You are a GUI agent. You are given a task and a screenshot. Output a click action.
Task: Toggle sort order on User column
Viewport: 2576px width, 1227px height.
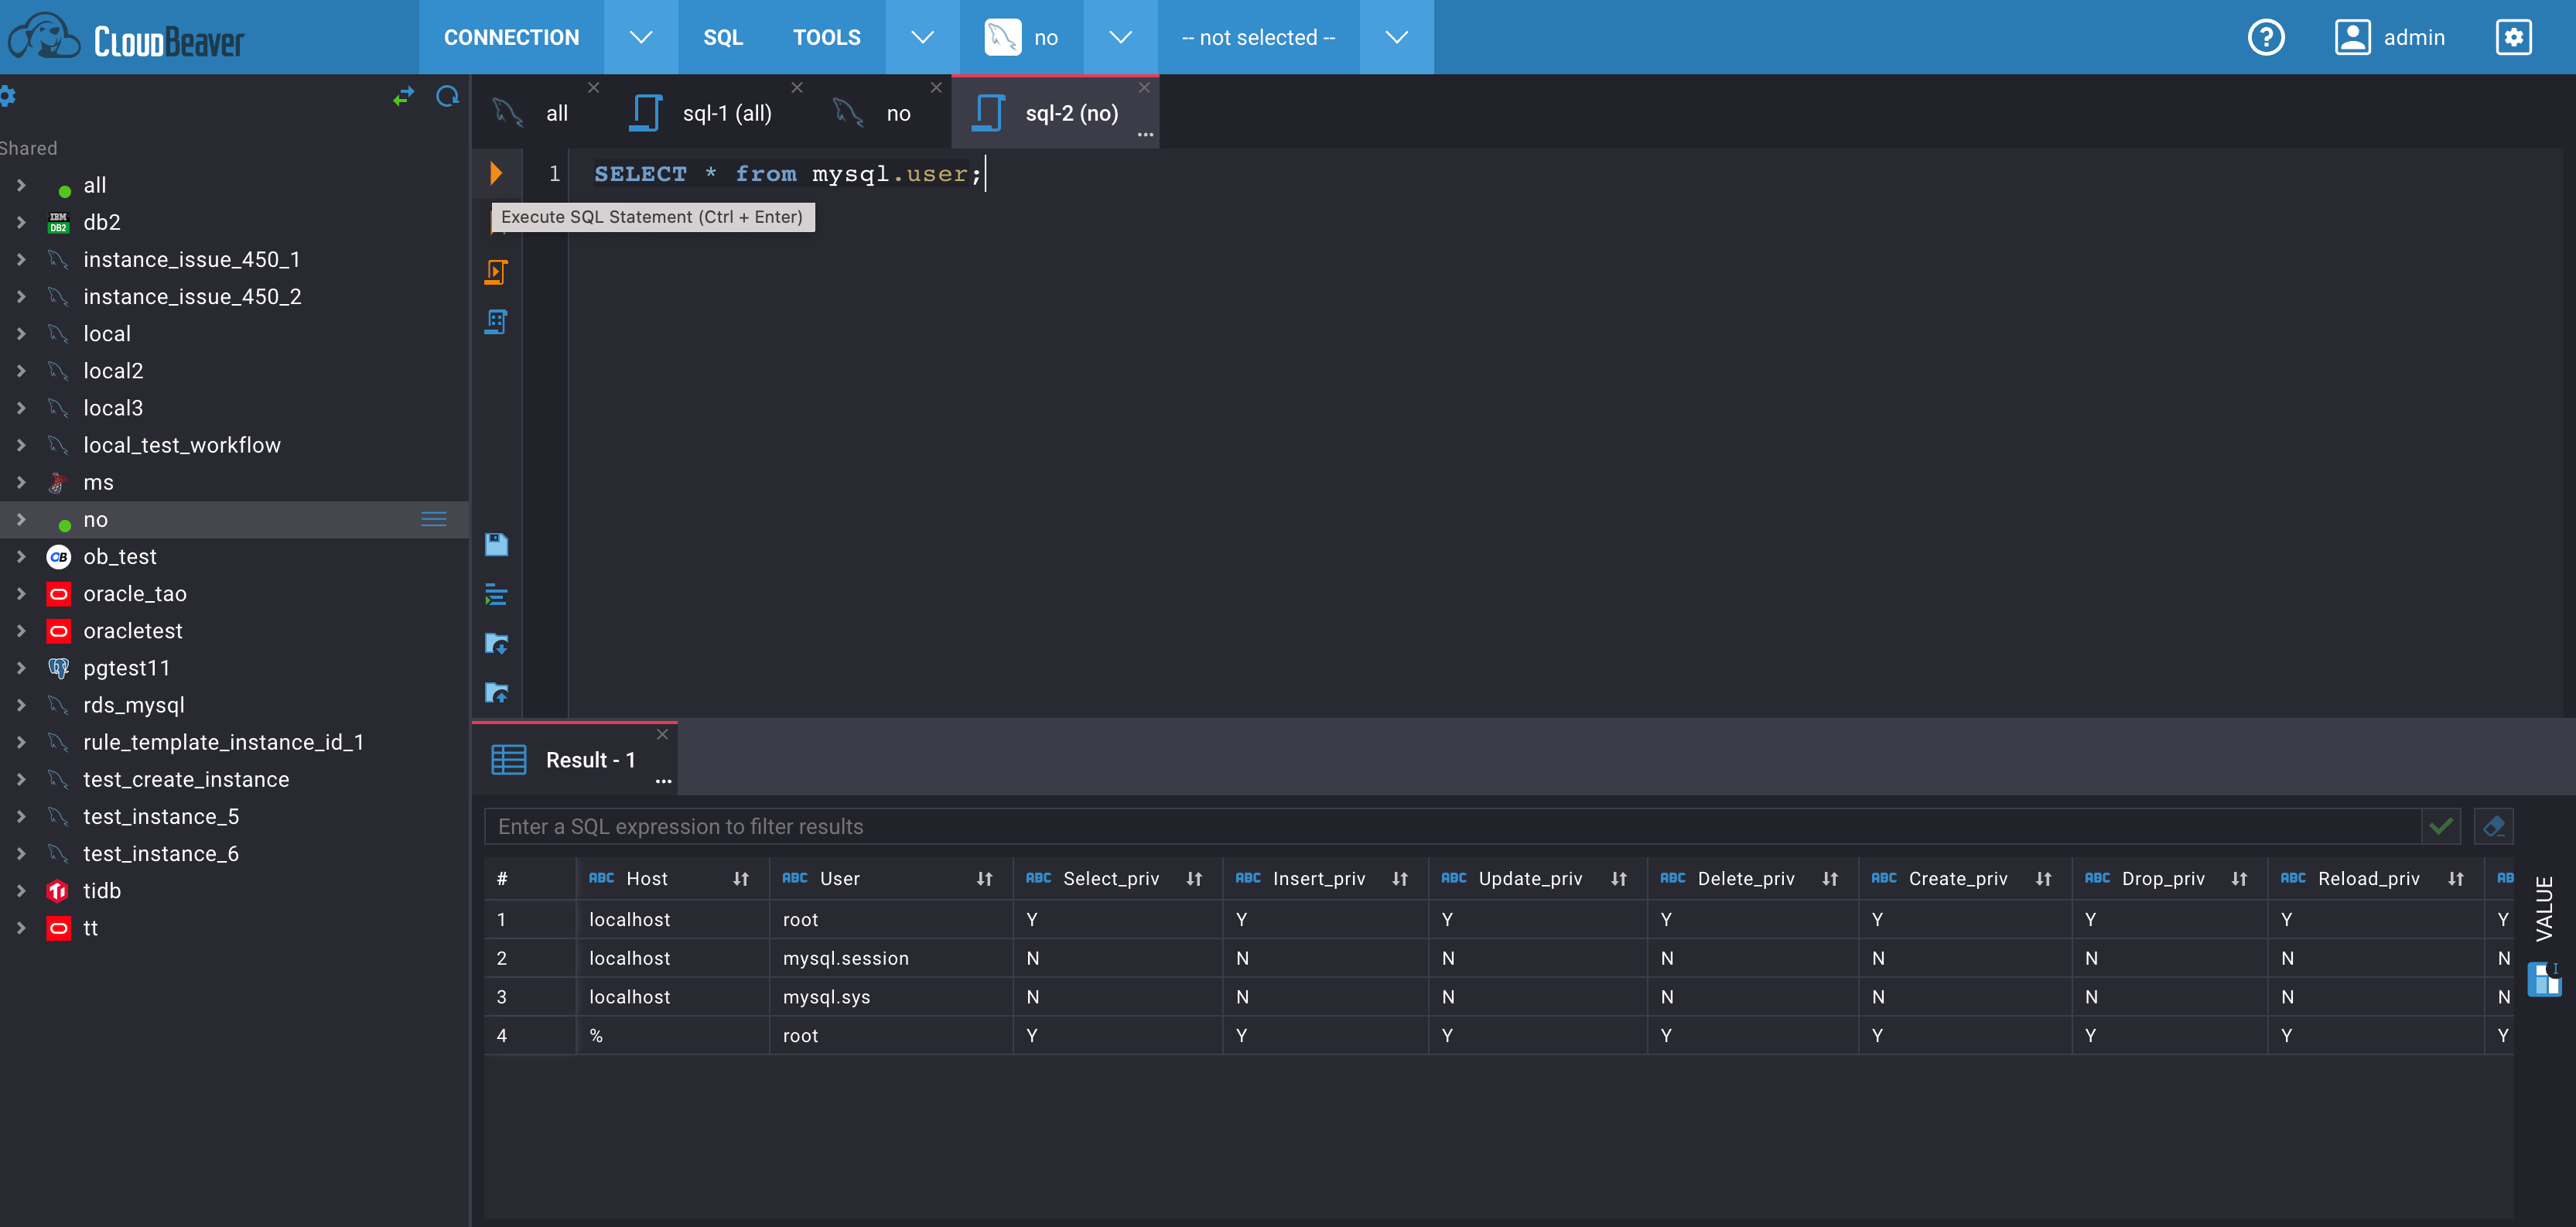(x=984, y=878)
